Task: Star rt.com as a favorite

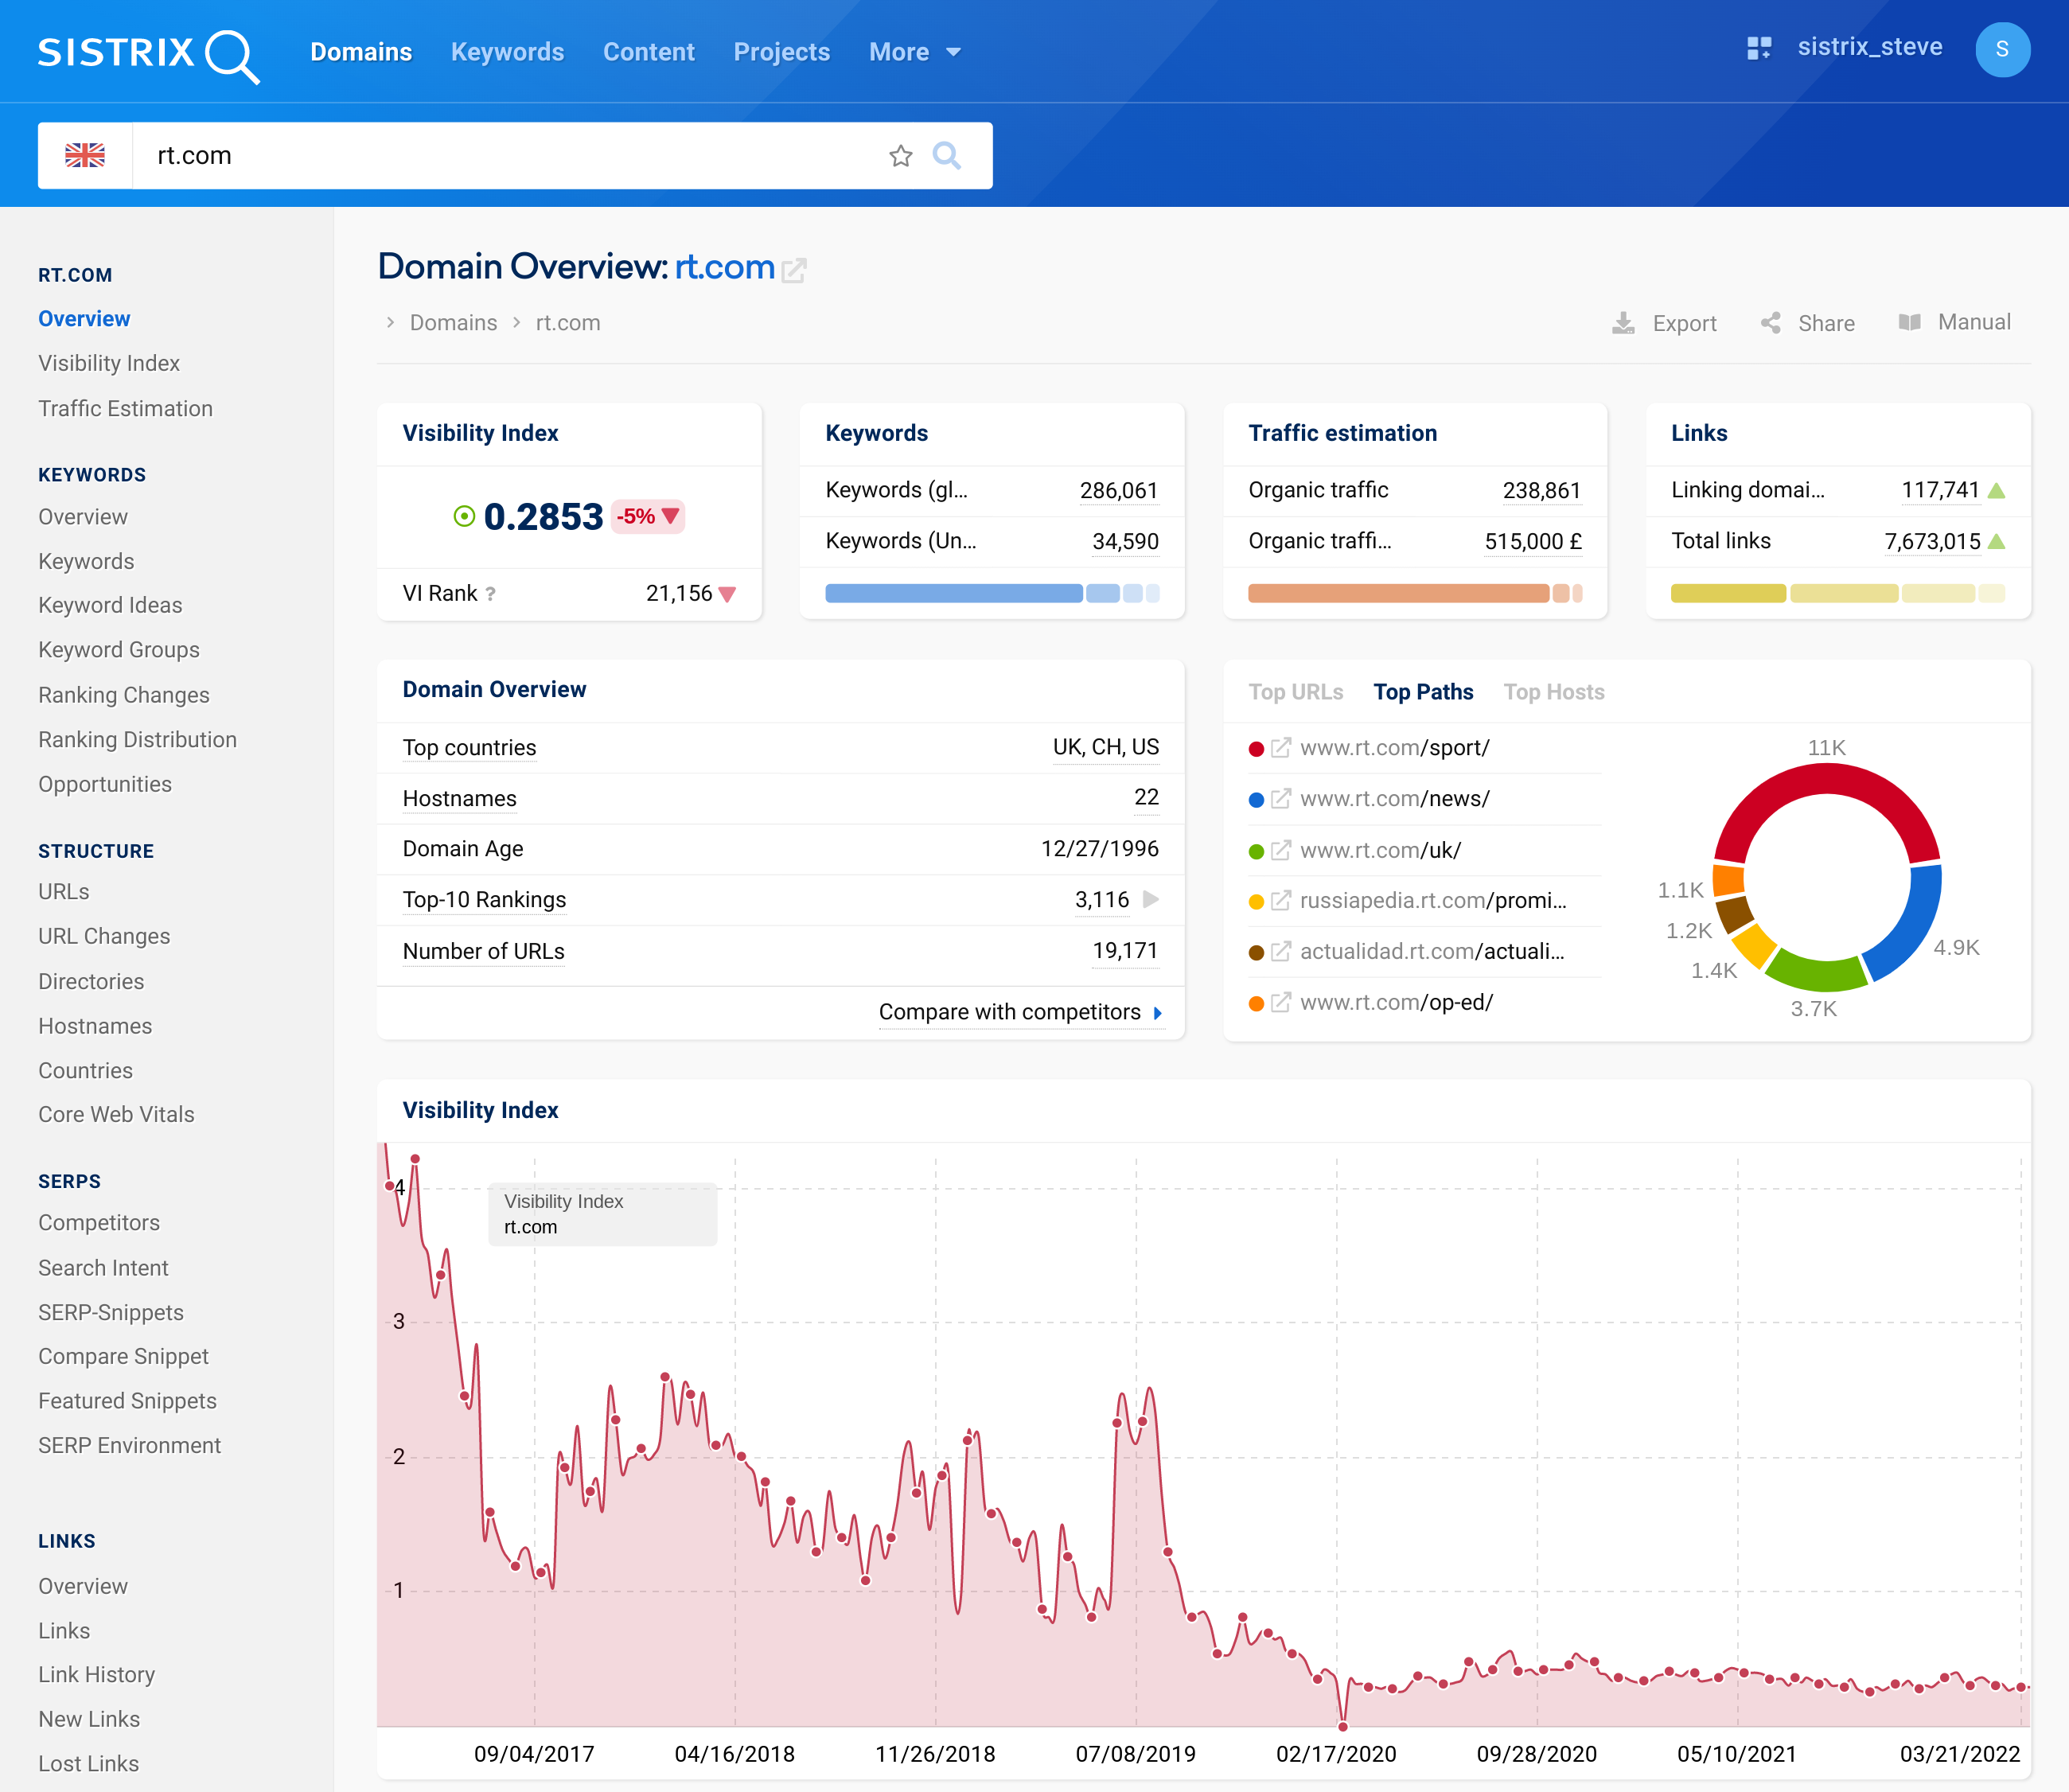Action: point(900,156)
